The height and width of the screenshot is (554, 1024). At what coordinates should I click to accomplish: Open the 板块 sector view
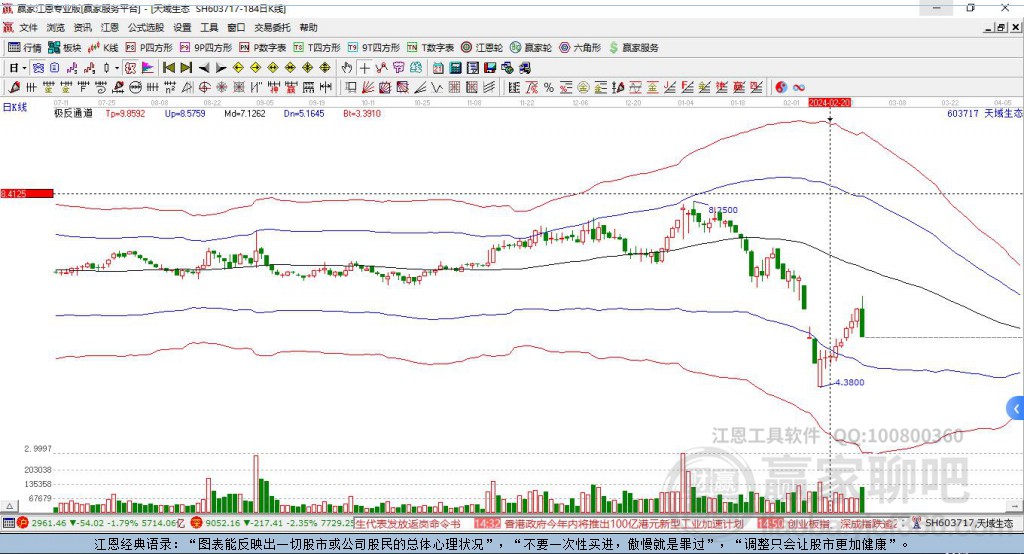pyautogui.click(x=65, y=48)
